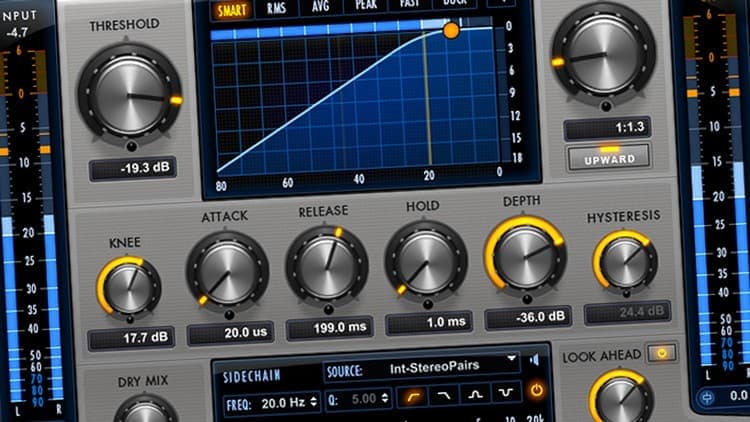Click the sidechain Q 5.00 field
Screen dimensions: 750x422
tap(359, 399)
